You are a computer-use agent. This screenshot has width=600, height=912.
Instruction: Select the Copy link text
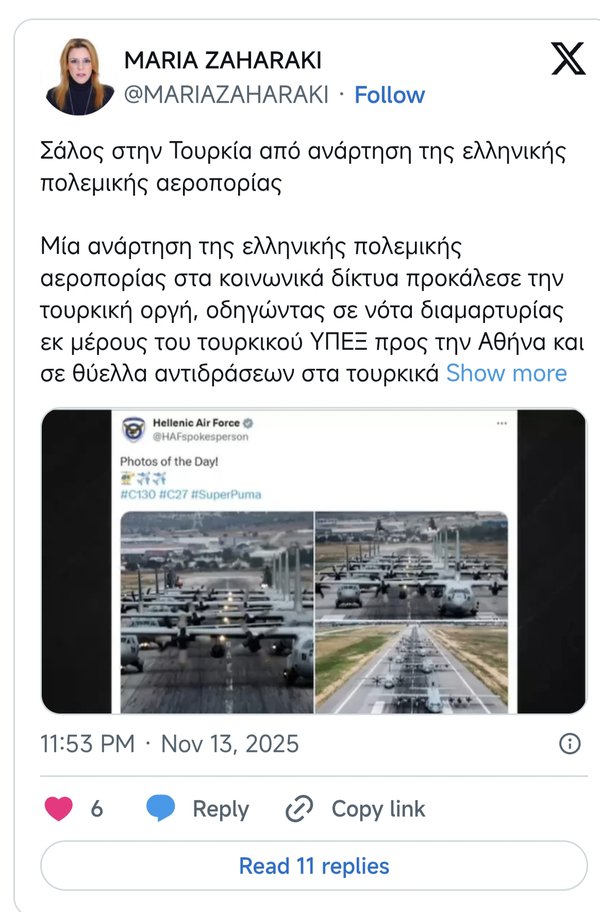(x=378, y=809)
